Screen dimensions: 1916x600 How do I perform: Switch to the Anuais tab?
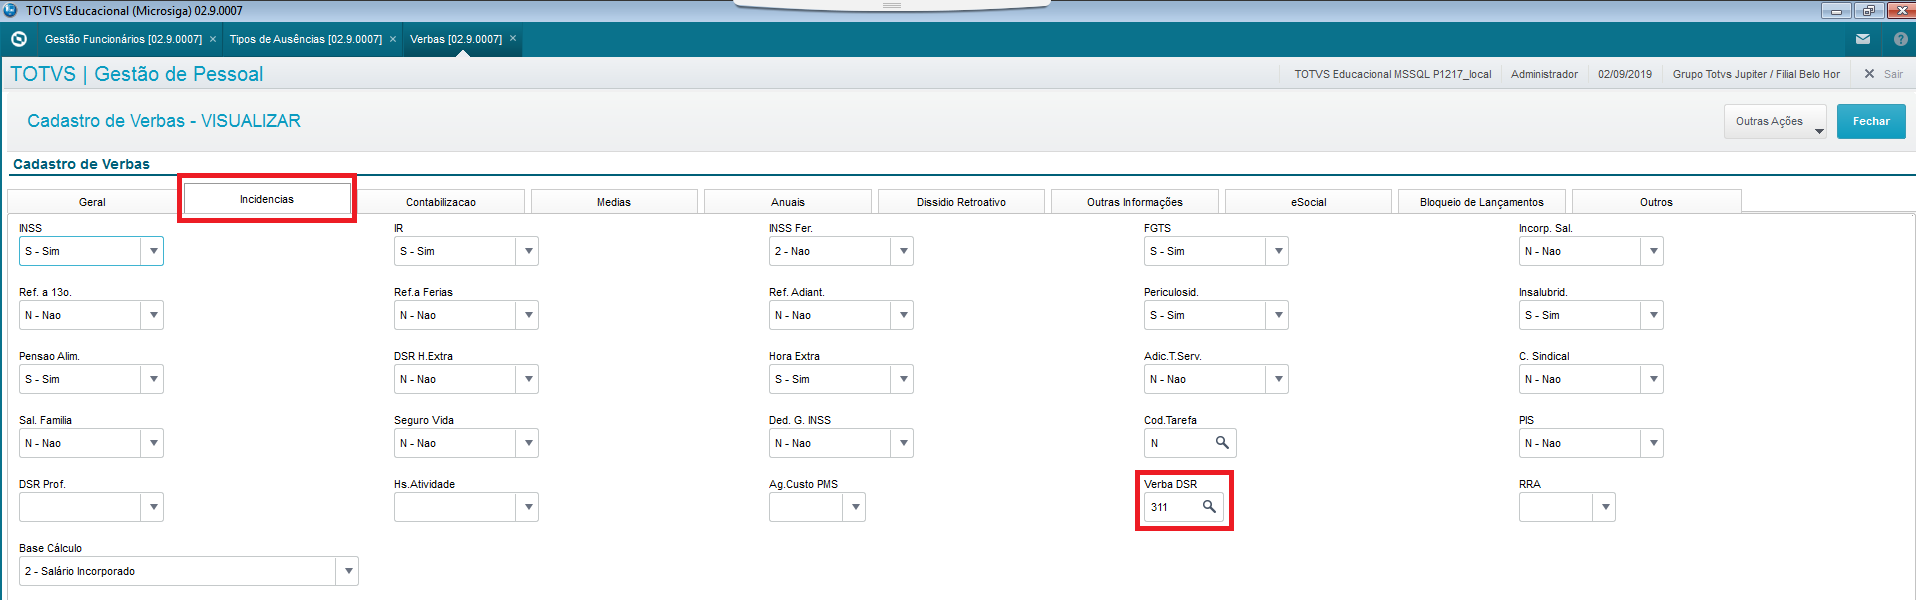pos(788,202)
